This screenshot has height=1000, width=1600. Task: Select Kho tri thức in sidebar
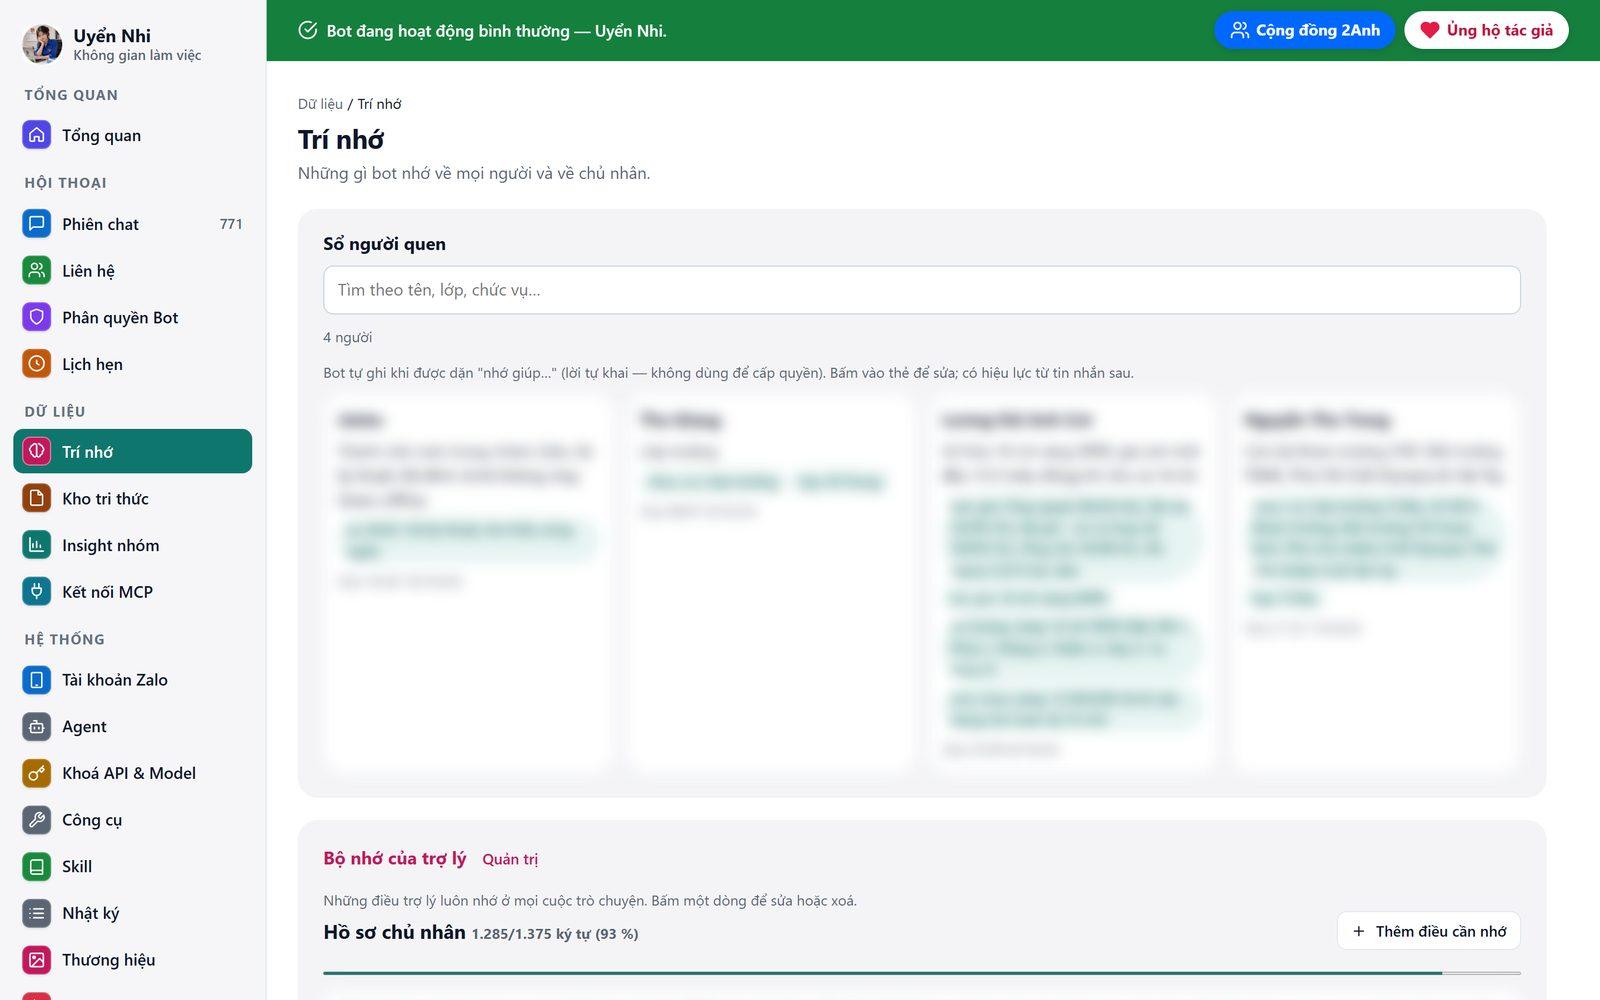point(132,498)
